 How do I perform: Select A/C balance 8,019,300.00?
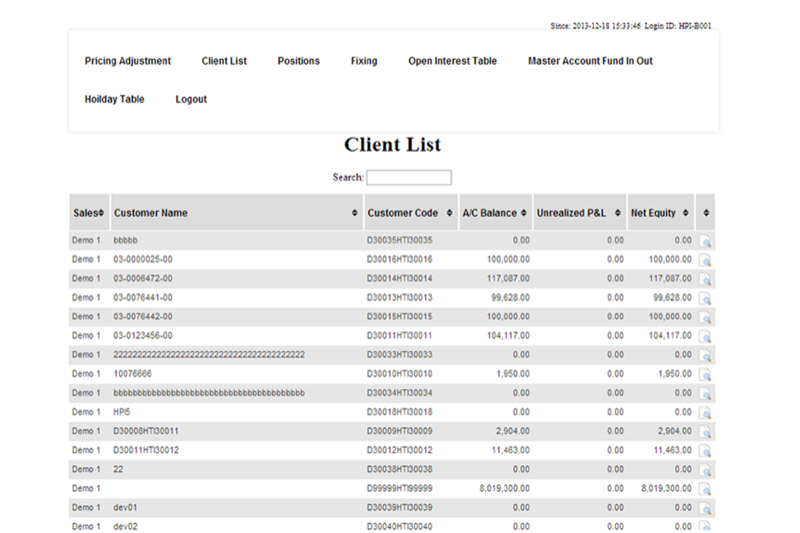pos(505,488)
